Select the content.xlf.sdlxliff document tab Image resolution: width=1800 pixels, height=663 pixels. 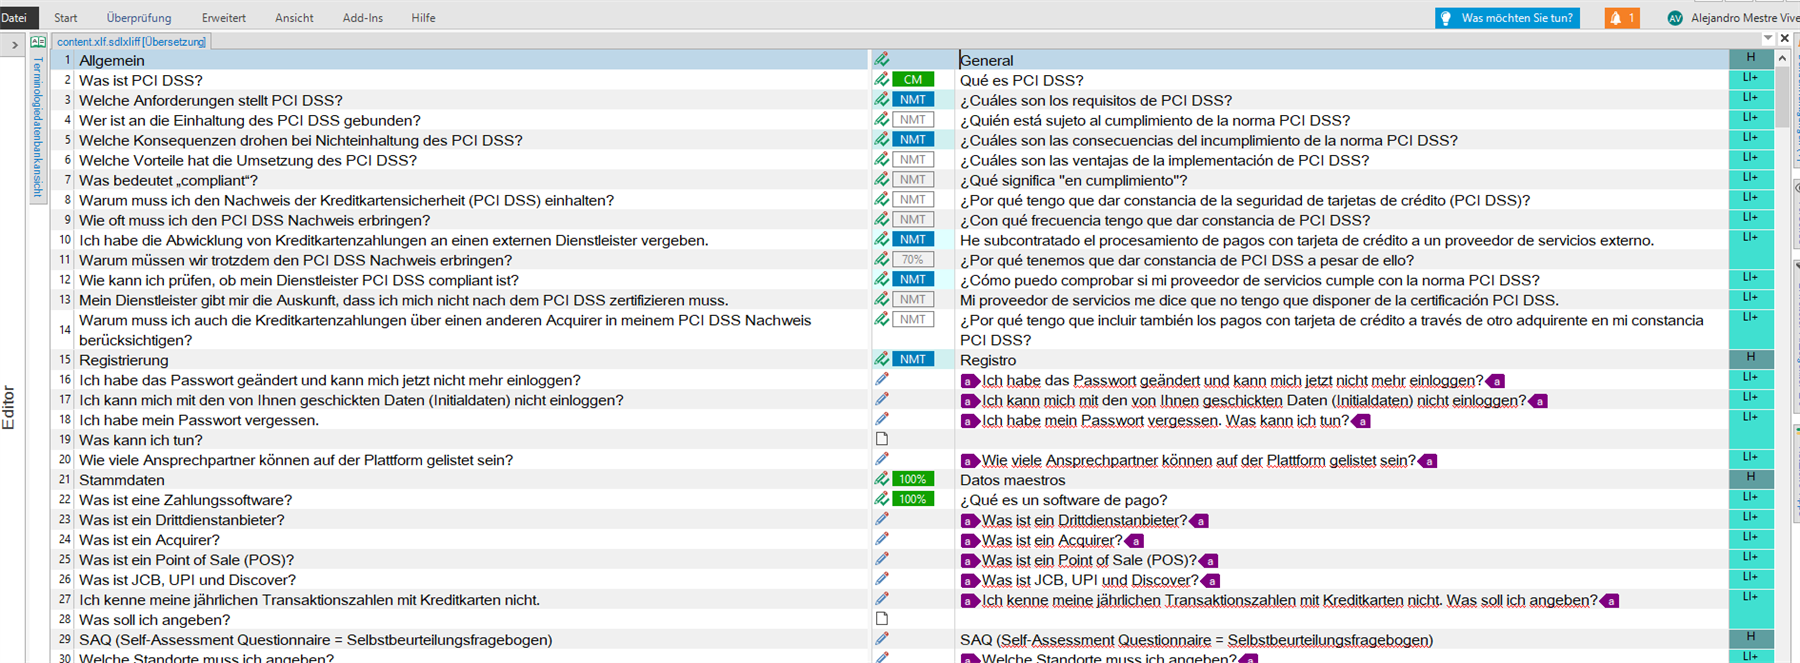[131, 42]
